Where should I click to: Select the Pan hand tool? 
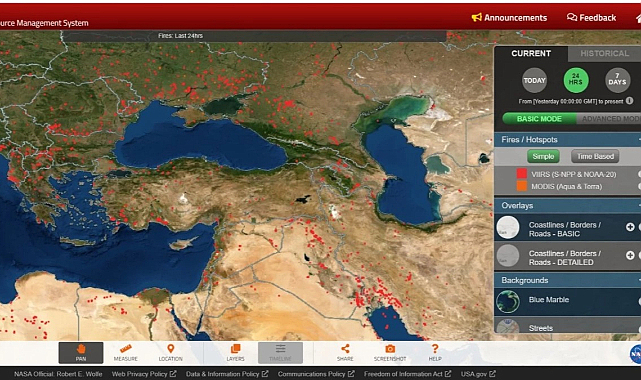pyautogui.click(x=81, y=353)
